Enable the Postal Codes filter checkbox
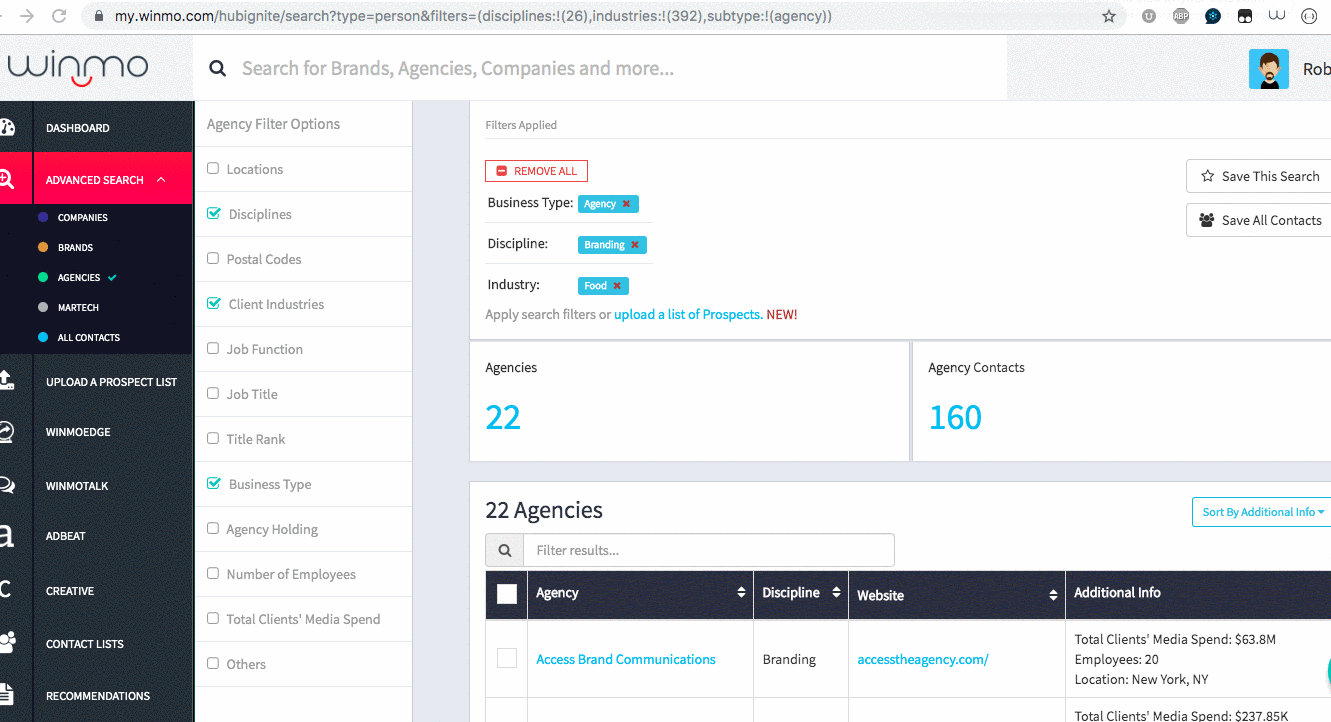The width and height of the screenshot is (1331, 722). (213, 259)
